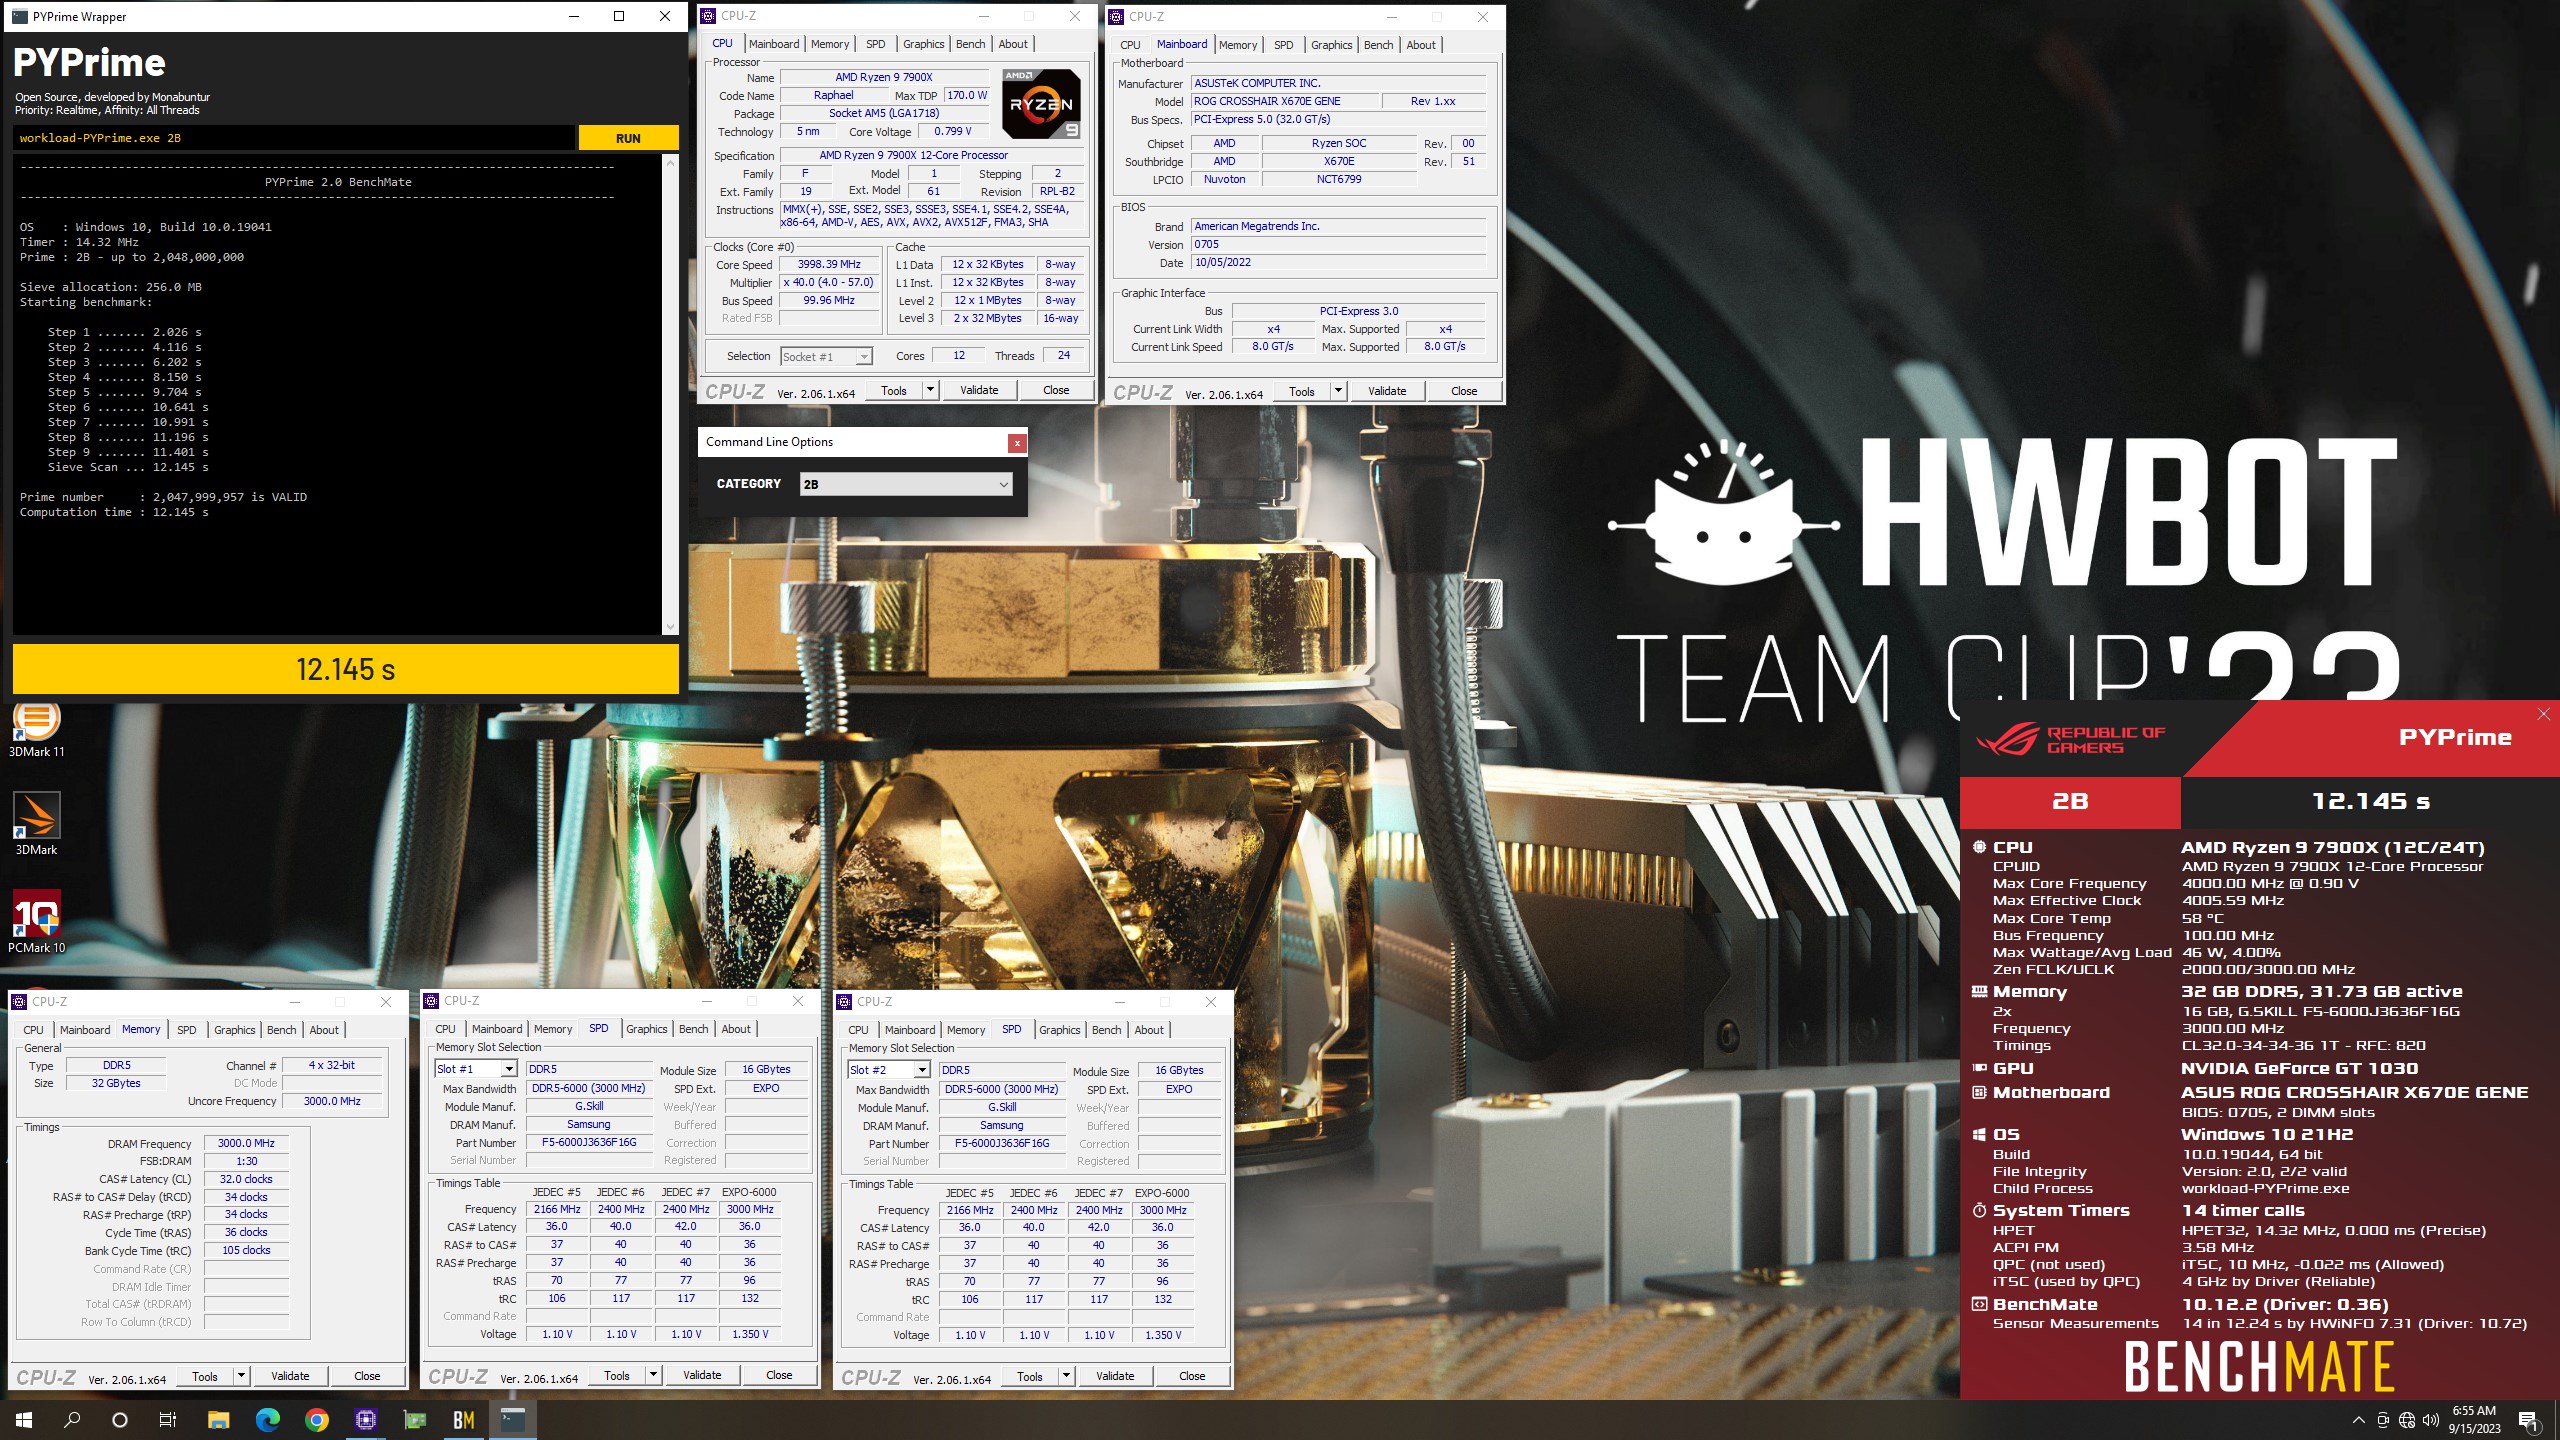The image size is (2560, 1440).
Task: Click the DRAM Frequency value 3000.0 MHz
Action: point(246,1142)
